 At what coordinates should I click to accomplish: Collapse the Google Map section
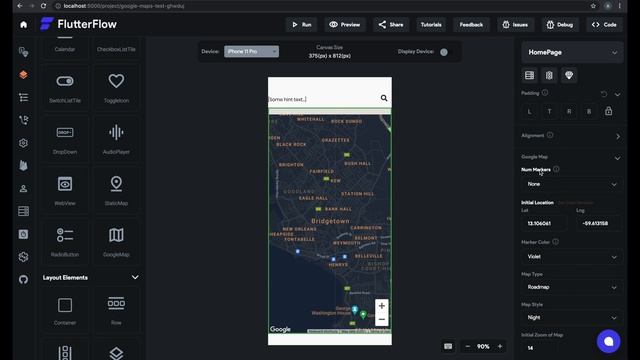point(618,158)
